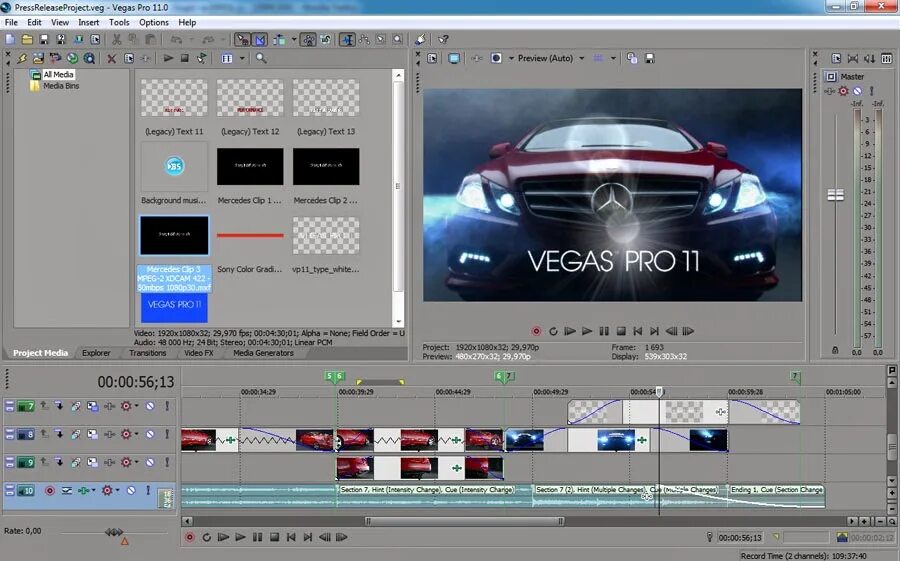
Task: Click timeline transport Play From Start button
Action: click(223, 537)
